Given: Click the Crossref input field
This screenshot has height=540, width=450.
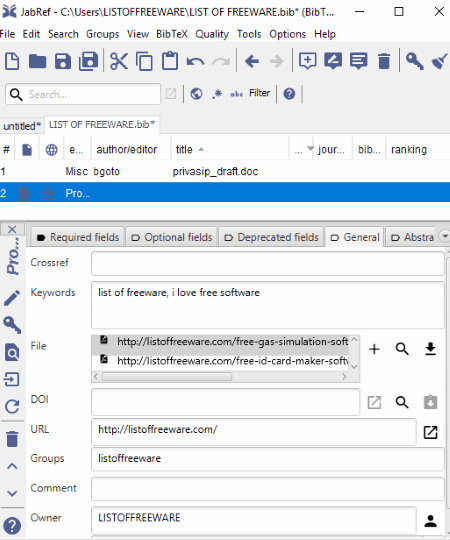Looking at the screenshot, I should click(268, 263).
